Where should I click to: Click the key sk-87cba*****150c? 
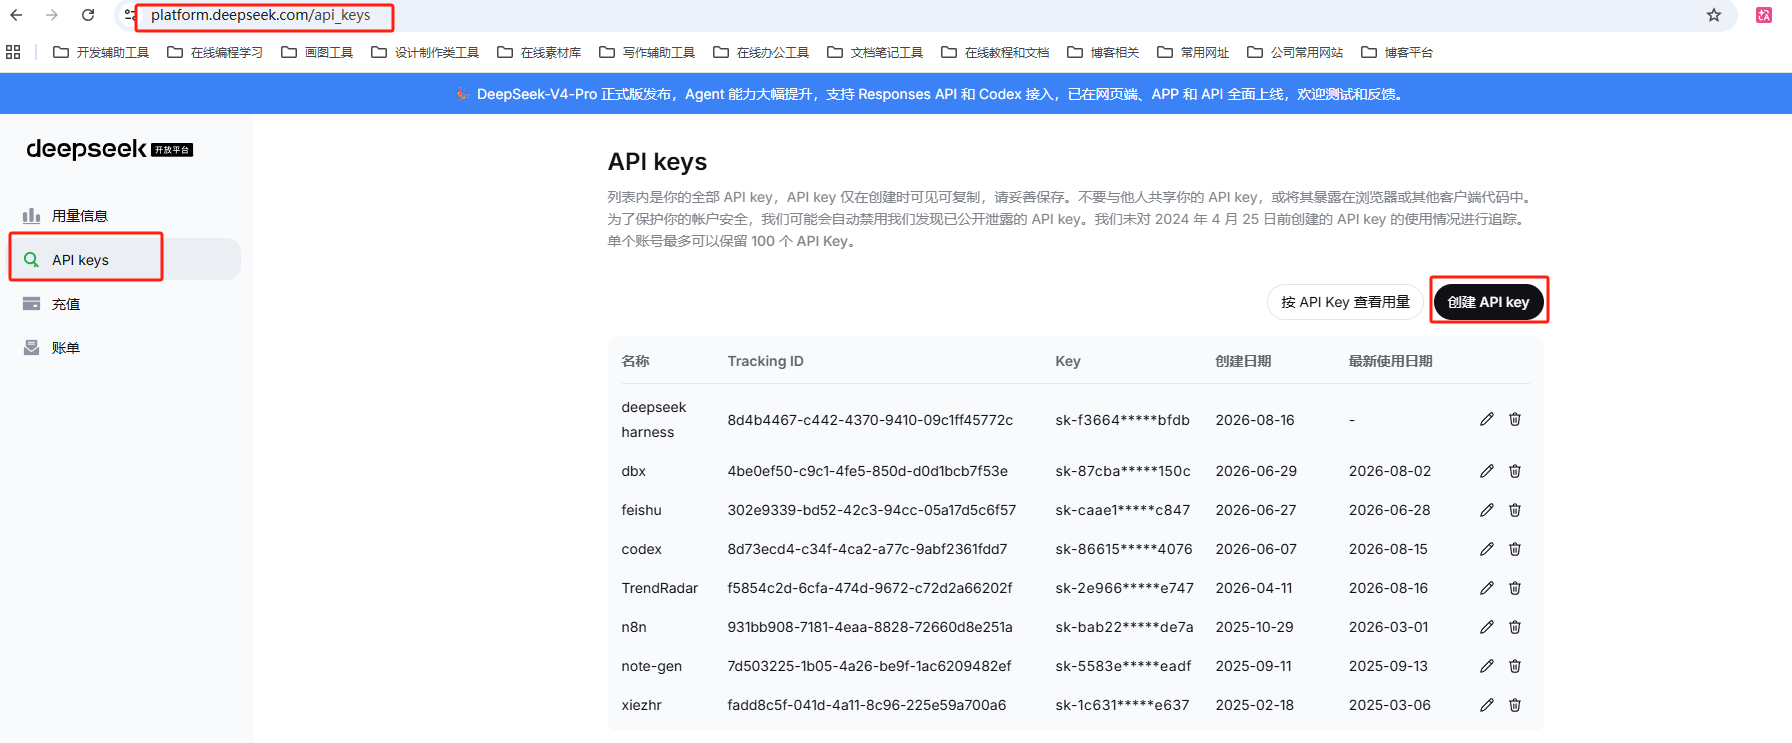(x=1123, y=471)
